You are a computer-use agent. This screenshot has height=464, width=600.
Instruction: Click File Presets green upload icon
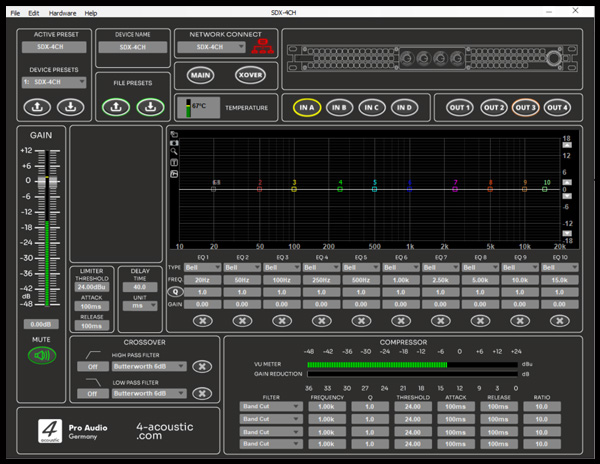[116, 105]
